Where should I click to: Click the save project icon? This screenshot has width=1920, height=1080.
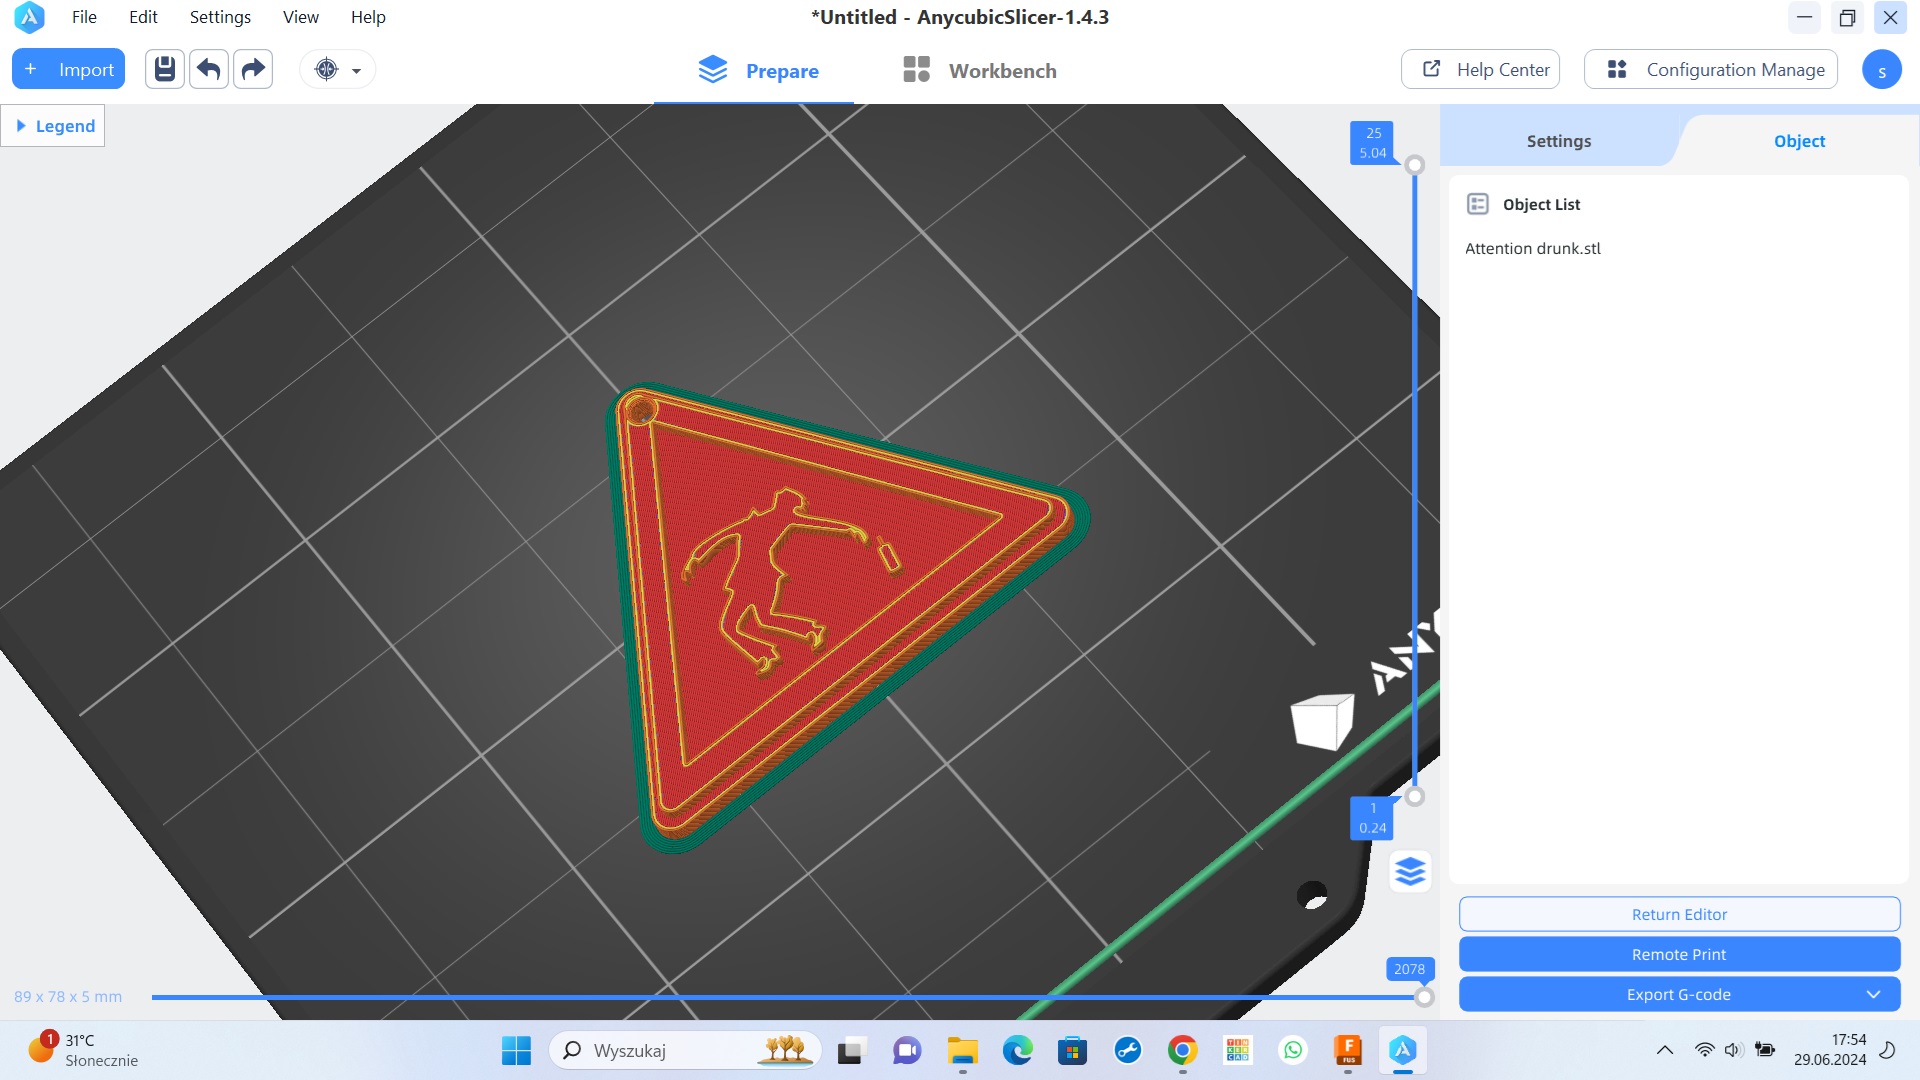[x=165, y=69]
